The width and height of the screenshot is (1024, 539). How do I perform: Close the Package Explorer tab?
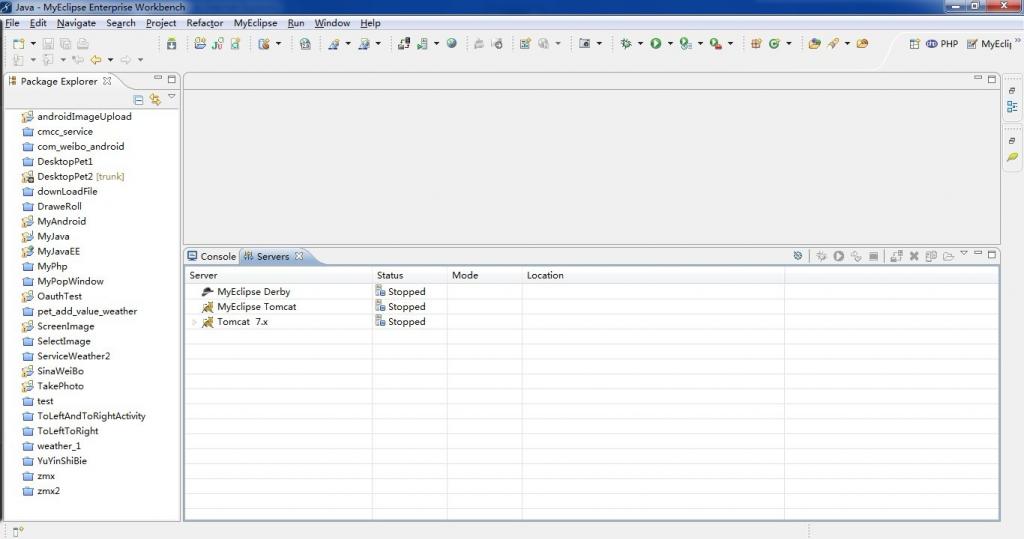(x=107, y=81)
